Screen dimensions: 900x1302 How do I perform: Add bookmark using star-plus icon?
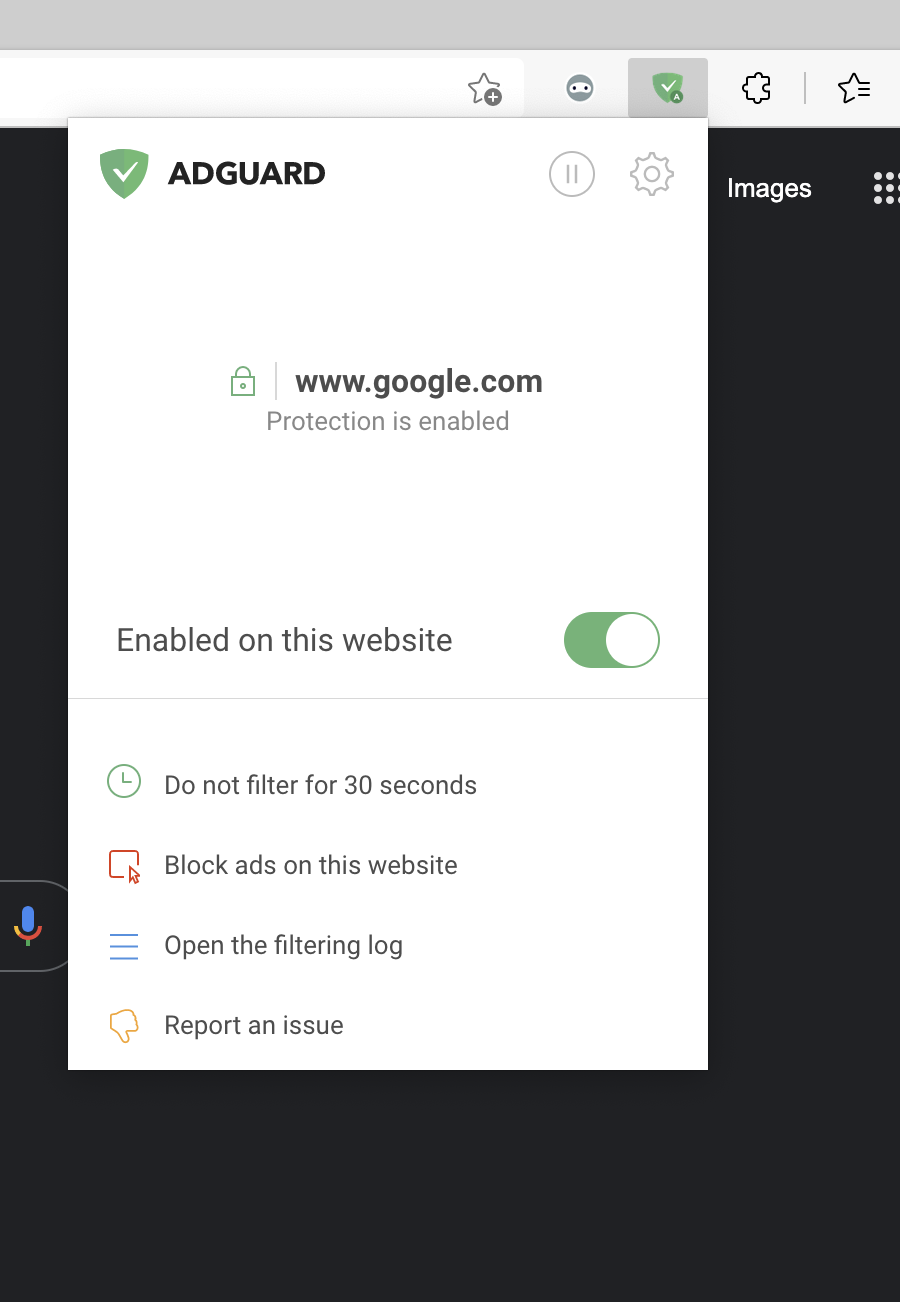click(x=484, y=88)
